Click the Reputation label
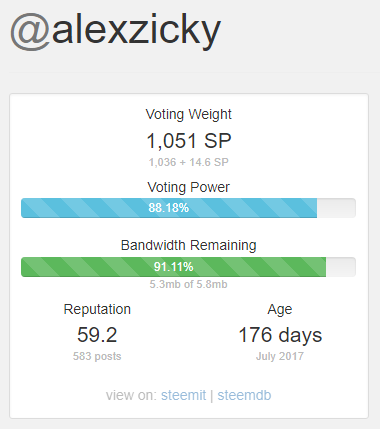The width and height of the screenshot is (380, 429). coord(97,310)
